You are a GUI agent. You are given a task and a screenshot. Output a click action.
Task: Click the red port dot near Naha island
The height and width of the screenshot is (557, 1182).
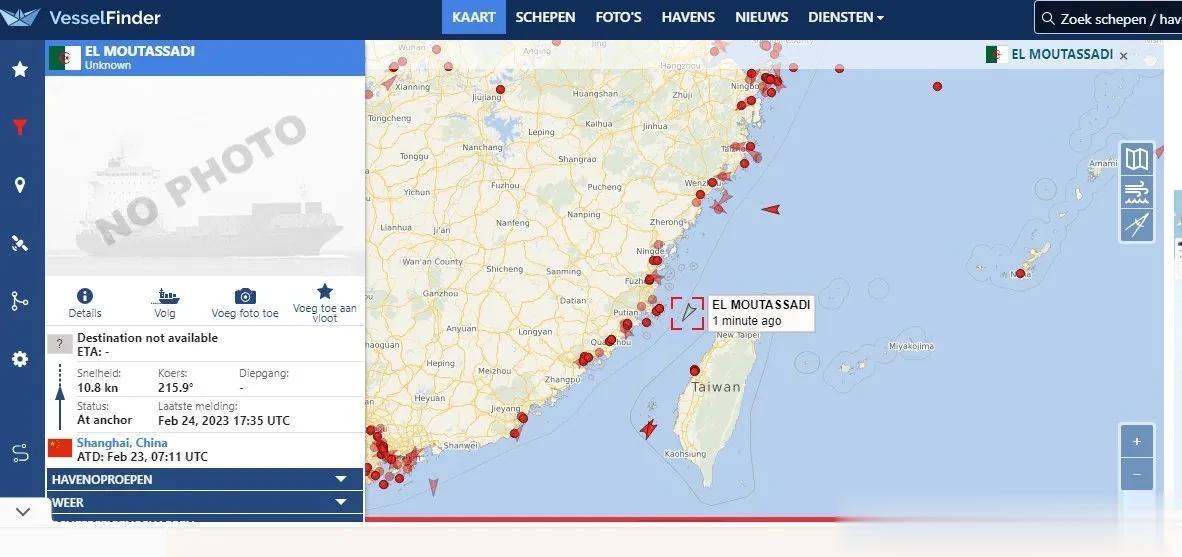point(1020,274)
